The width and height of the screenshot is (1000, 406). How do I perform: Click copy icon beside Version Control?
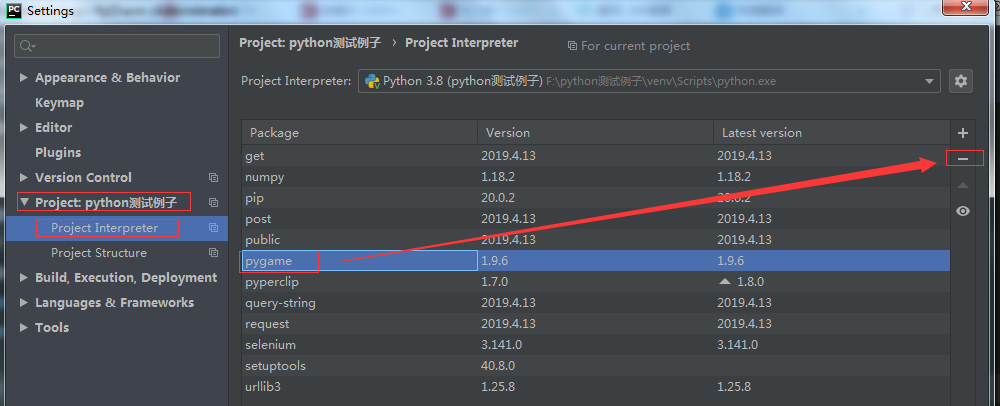[214, 177]
